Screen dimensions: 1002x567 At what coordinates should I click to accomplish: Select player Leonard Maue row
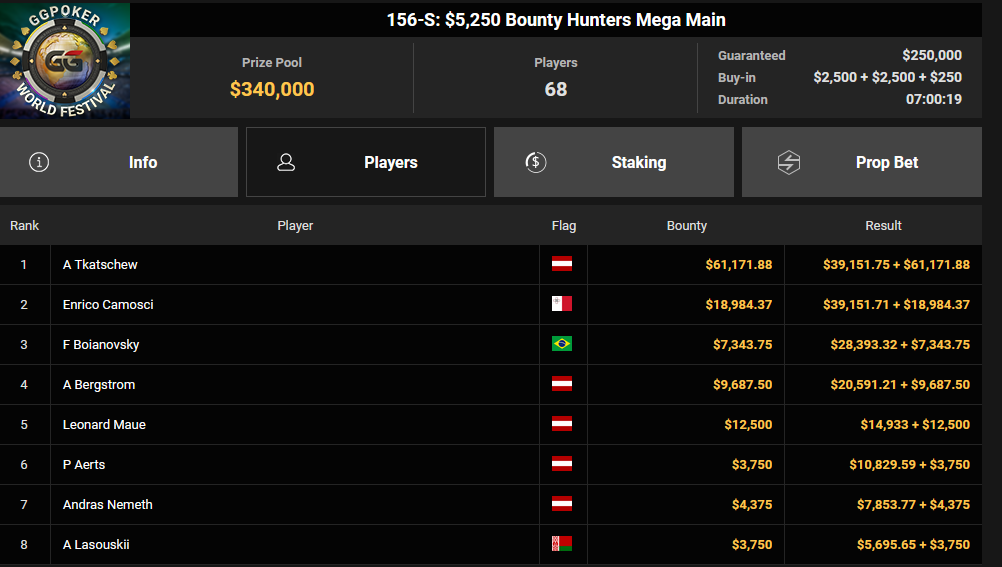click(491, 424)
